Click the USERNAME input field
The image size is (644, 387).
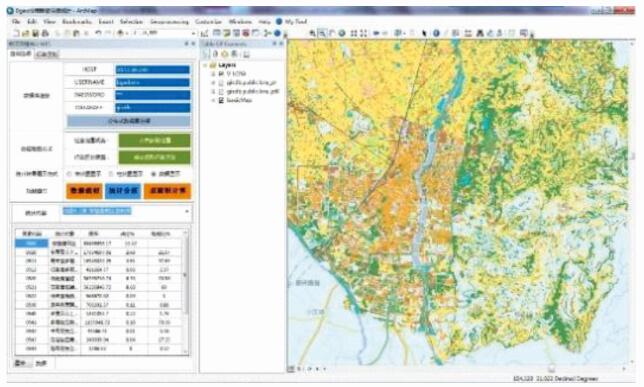pos(152,82)
